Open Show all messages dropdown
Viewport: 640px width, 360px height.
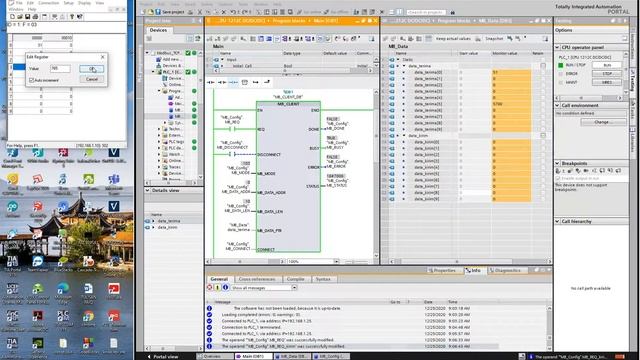tap(294, 288)
